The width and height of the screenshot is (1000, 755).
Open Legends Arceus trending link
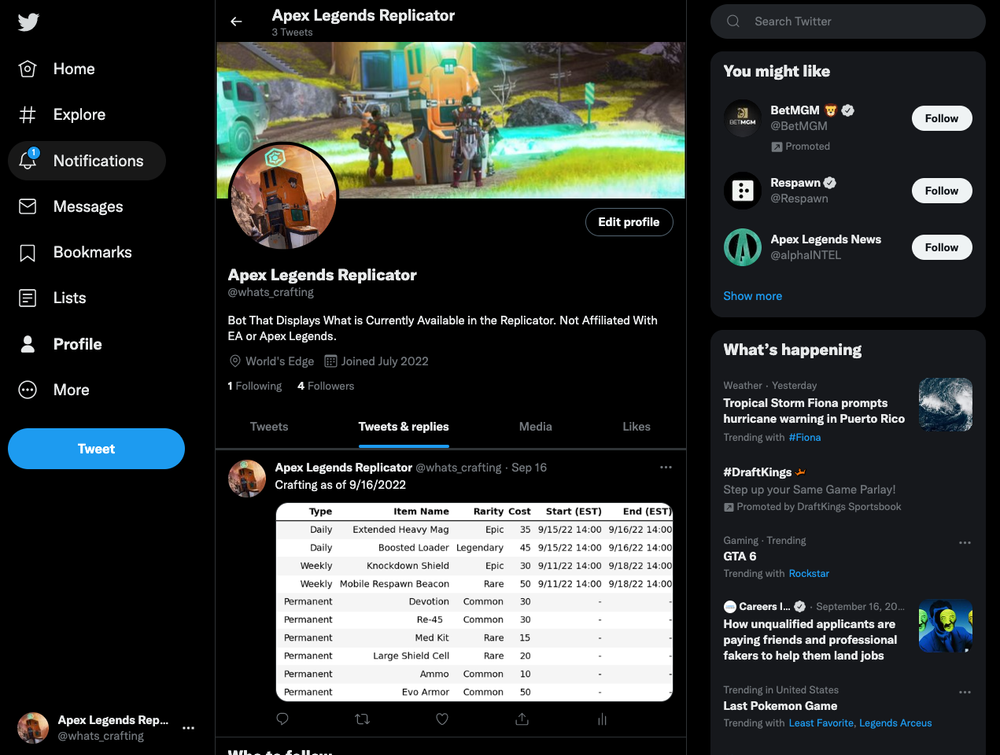click(895, 723)
